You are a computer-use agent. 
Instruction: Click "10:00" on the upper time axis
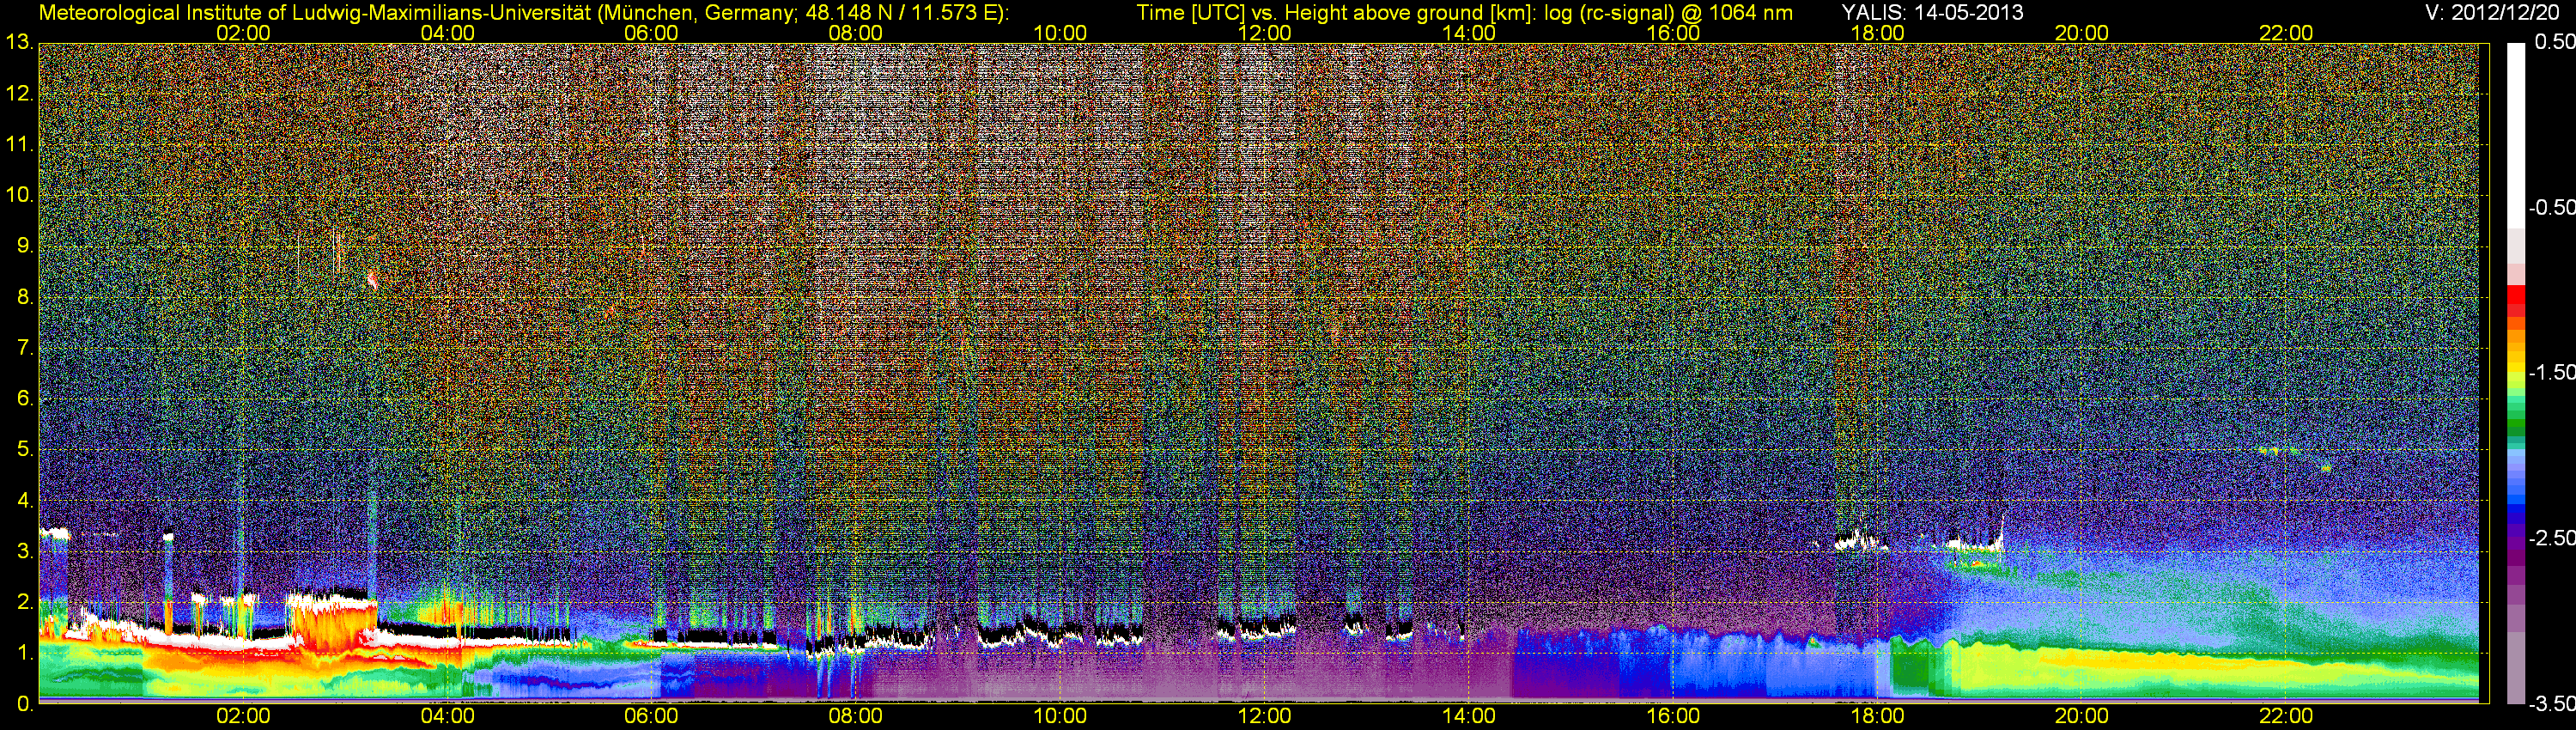coord(1060,33)
